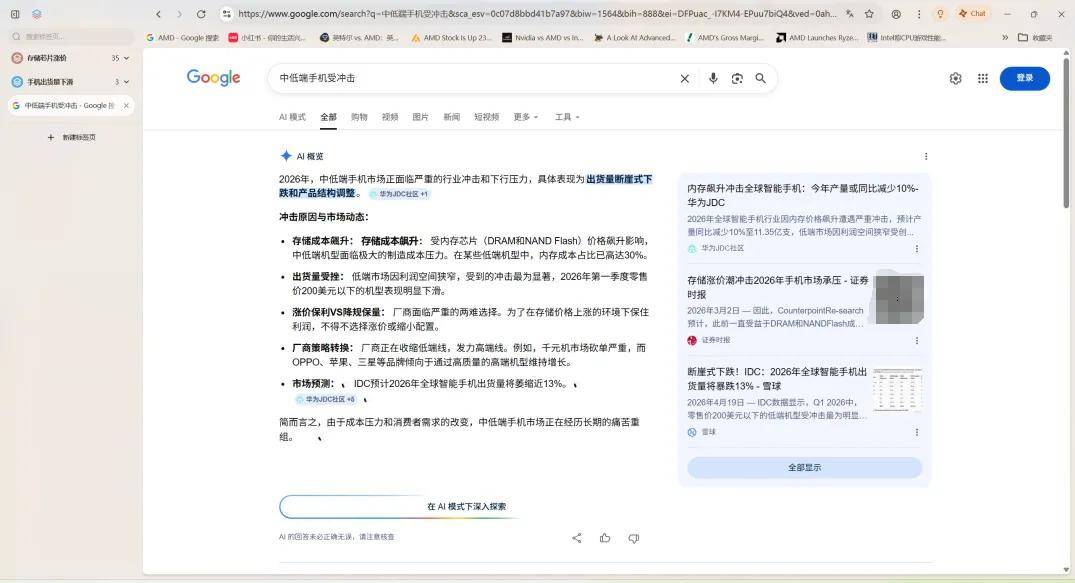
Task: Click the Chat icon in the title bar
Action: [971, 14]
